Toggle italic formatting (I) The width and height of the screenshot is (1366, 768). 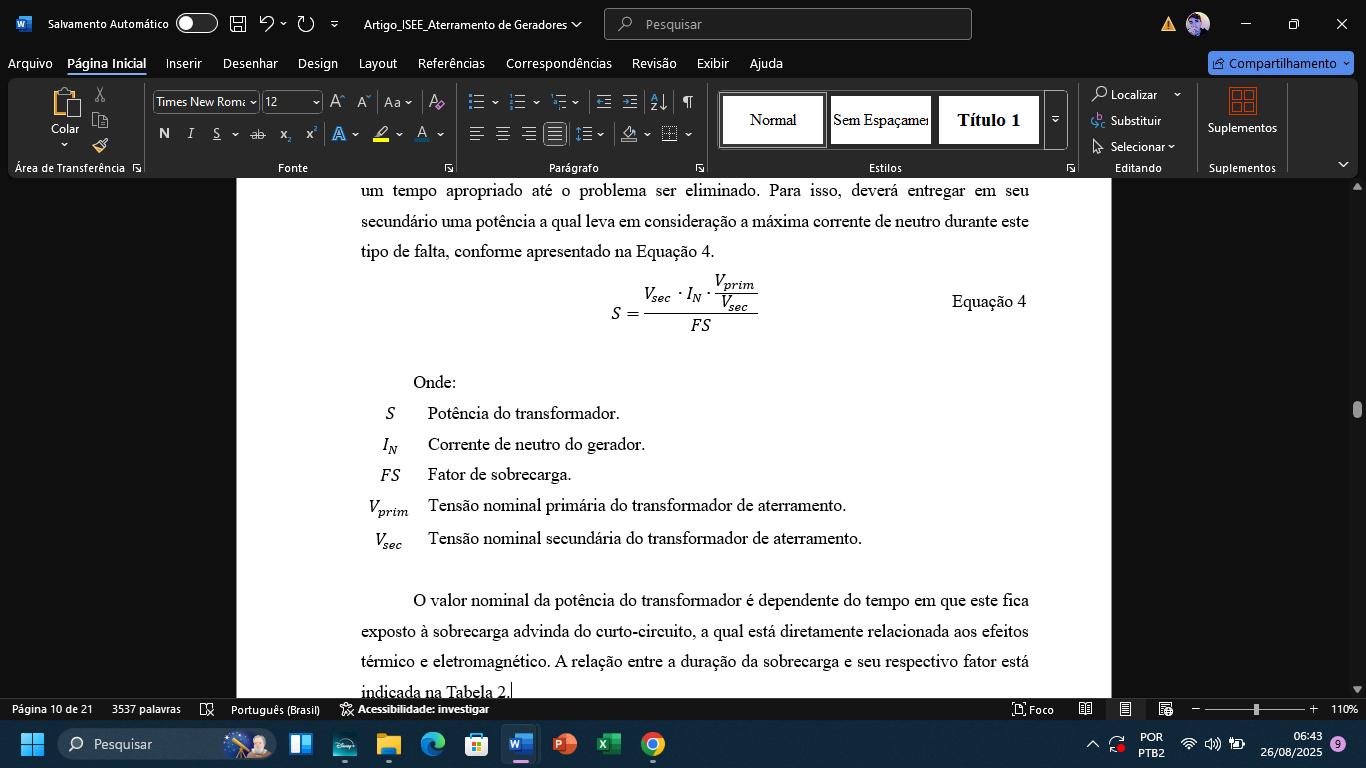tap(190, 134)
